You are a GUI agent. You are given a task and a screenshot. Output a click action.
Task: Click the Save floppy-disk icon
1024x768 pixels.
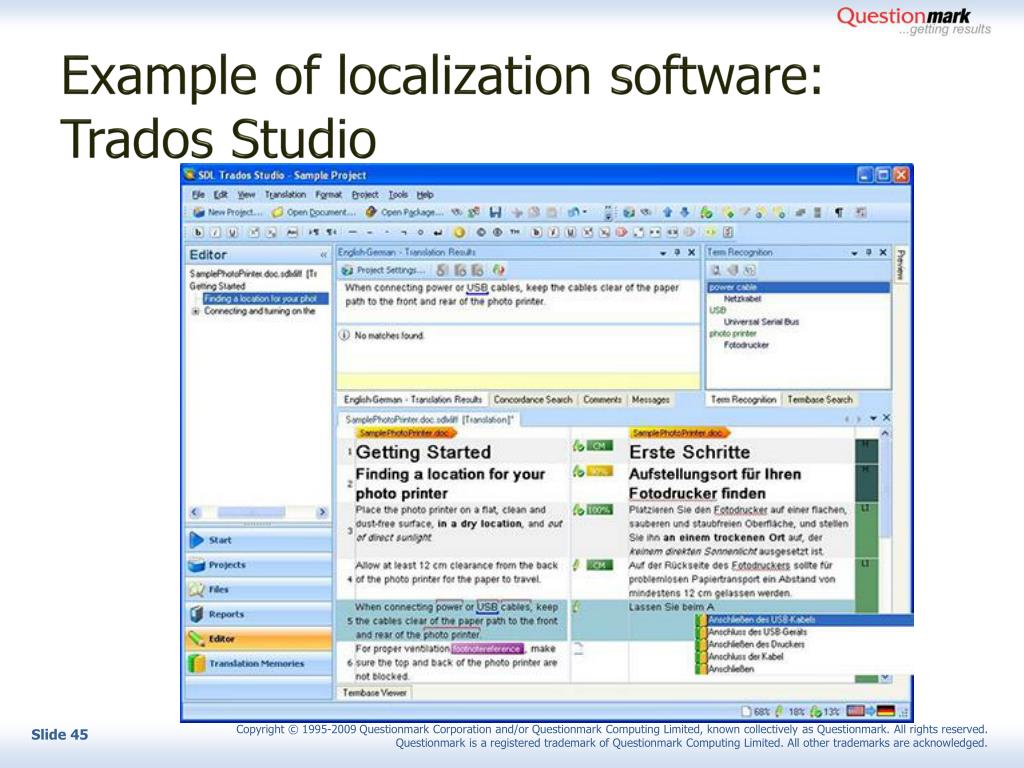pyautogui.click(x=495, y=212)
